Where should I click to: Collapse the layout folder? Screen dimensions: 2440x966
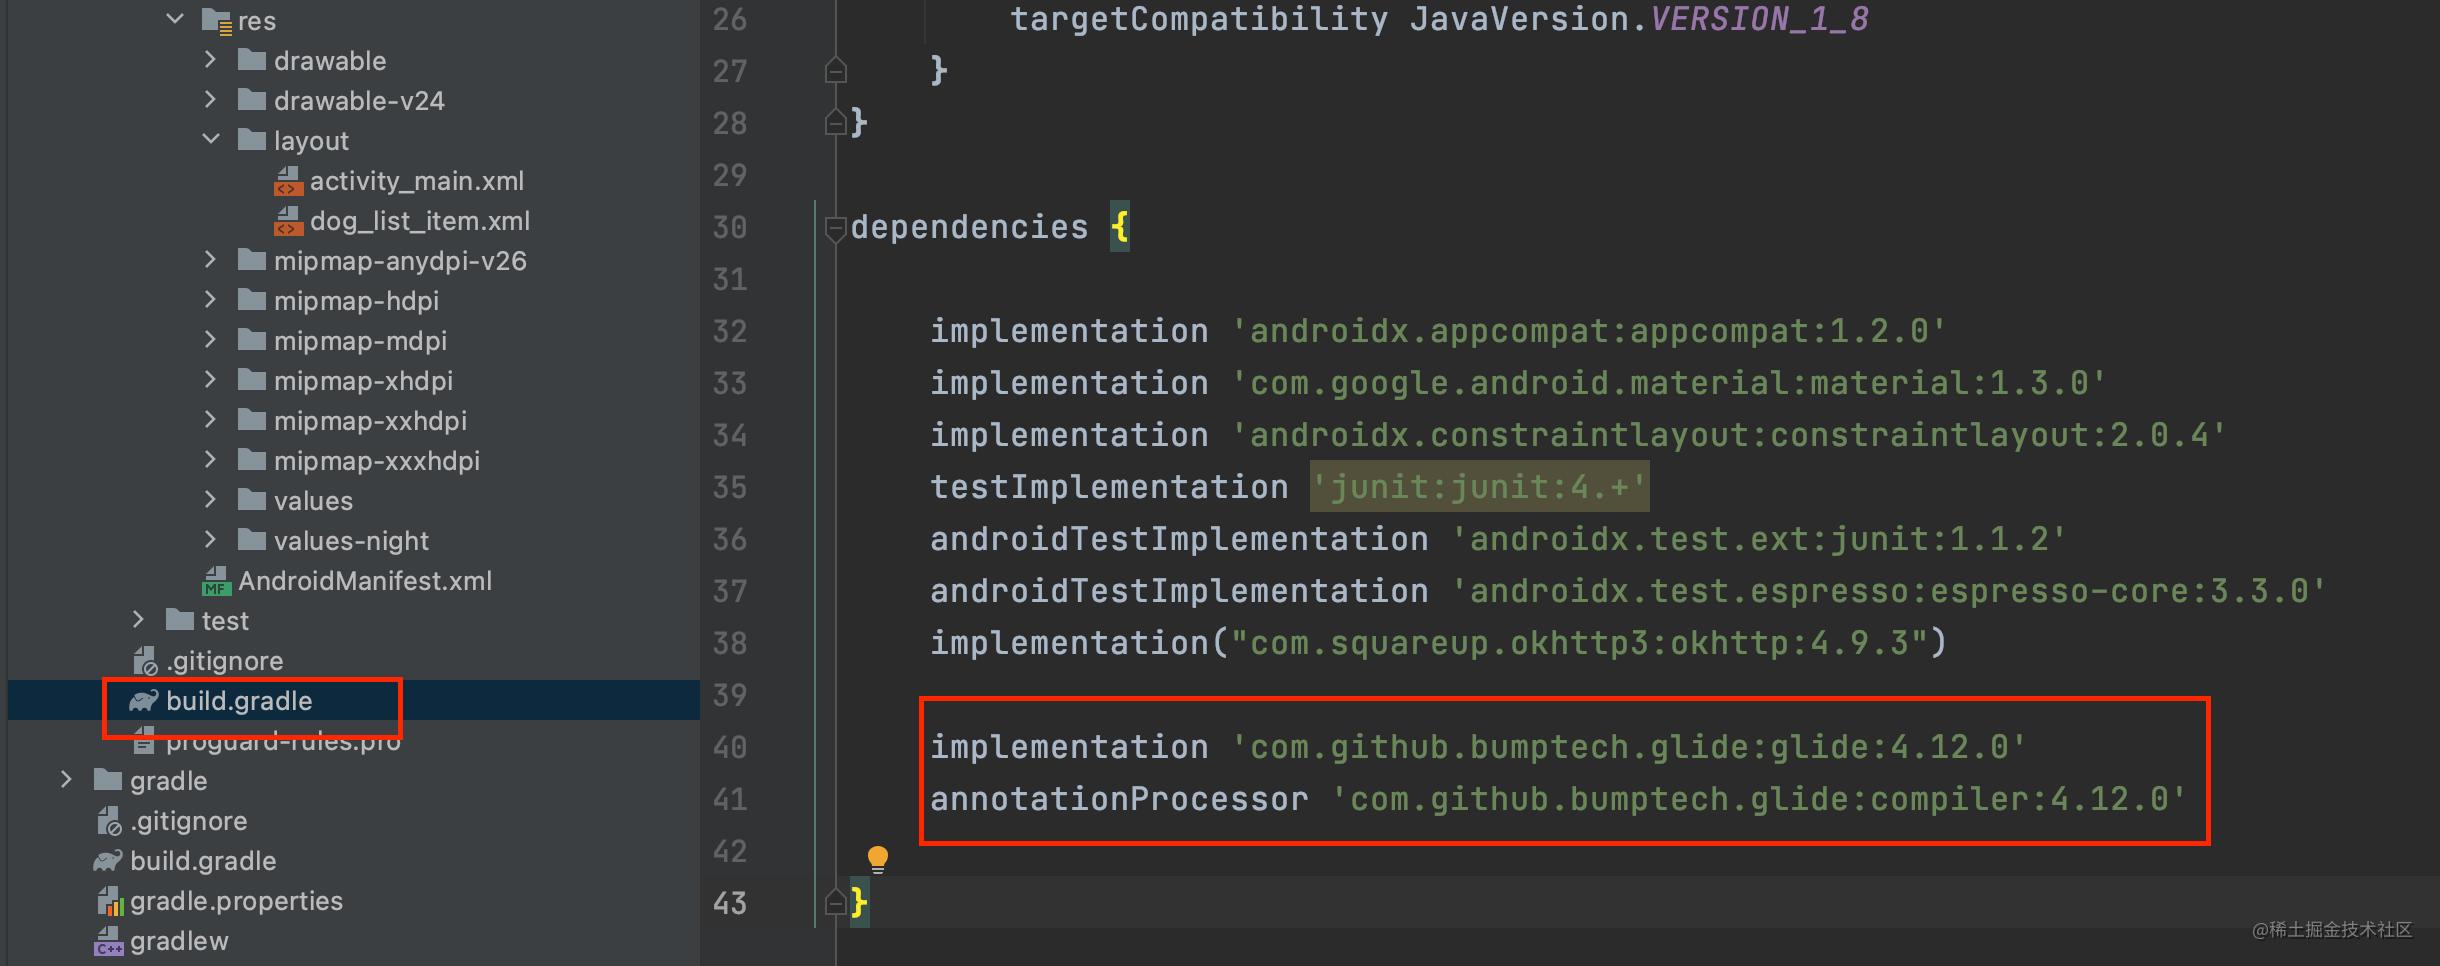(211, 139)
